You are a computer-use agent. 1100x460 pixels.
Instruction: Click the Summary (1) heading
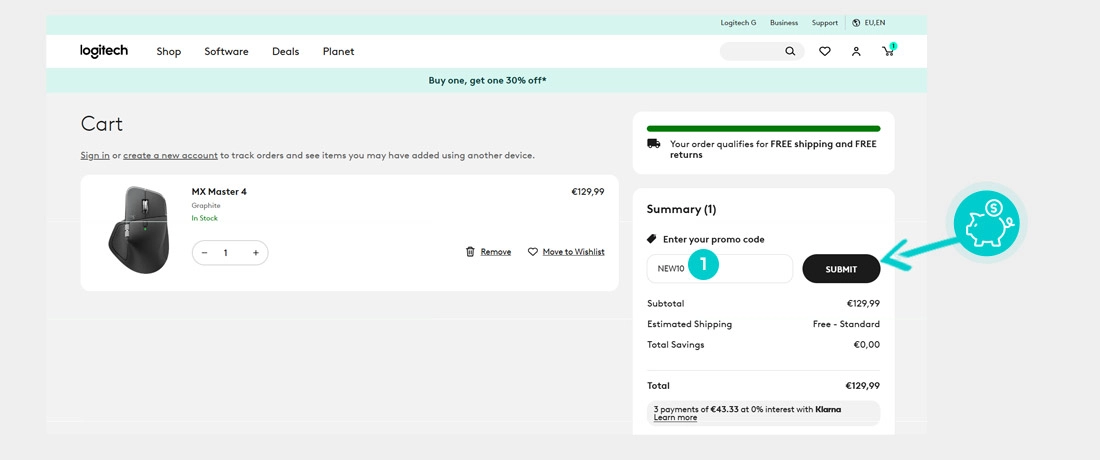click(681, 209)
